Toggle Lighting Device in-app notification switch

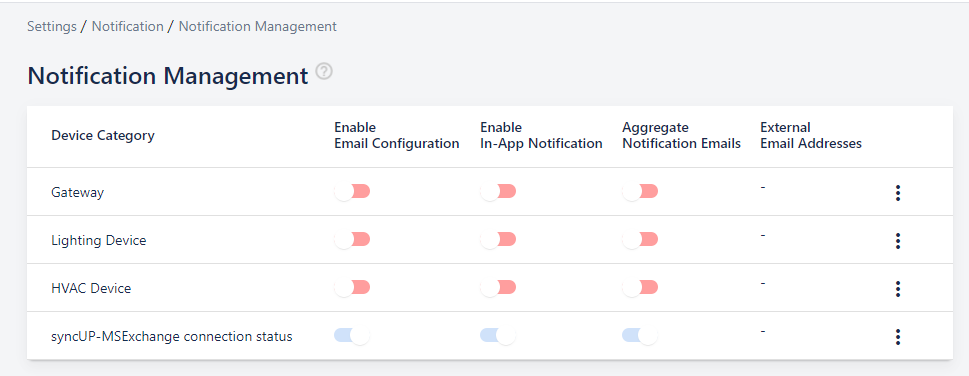tap(498, 239)
